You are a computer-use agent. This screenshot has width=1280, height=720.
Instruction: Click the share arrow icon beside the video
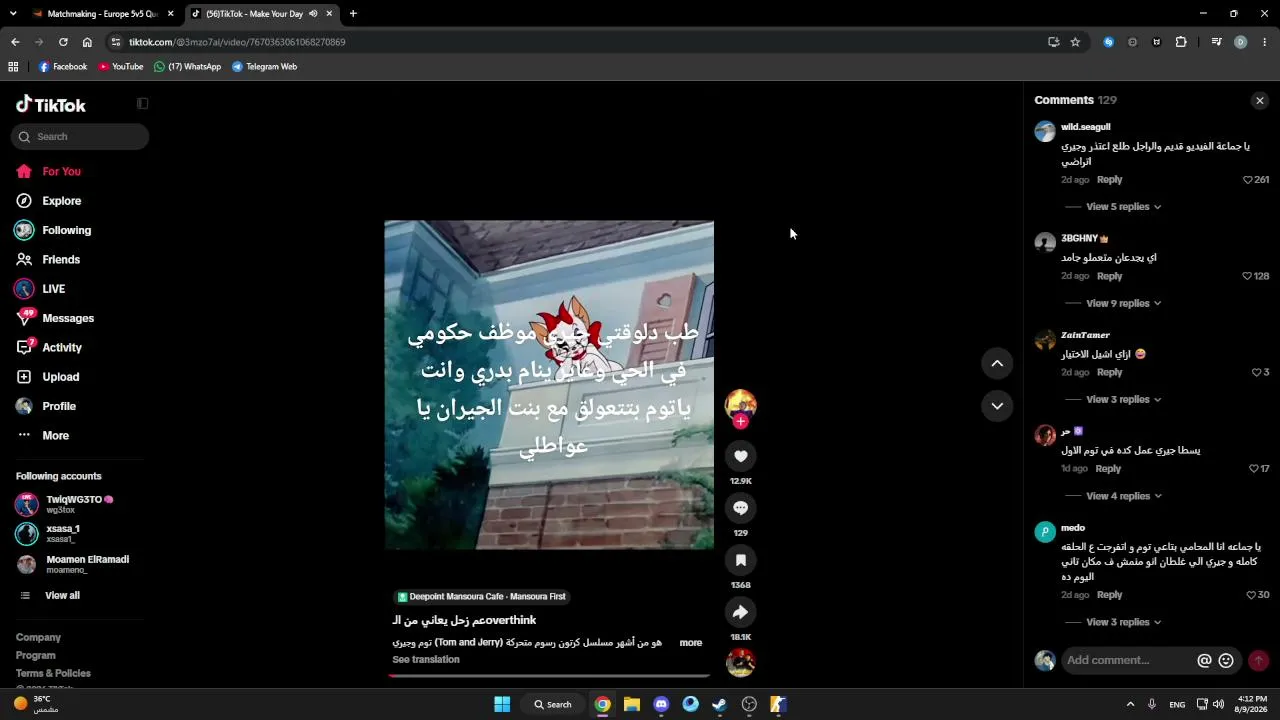[x=740, y=612]
